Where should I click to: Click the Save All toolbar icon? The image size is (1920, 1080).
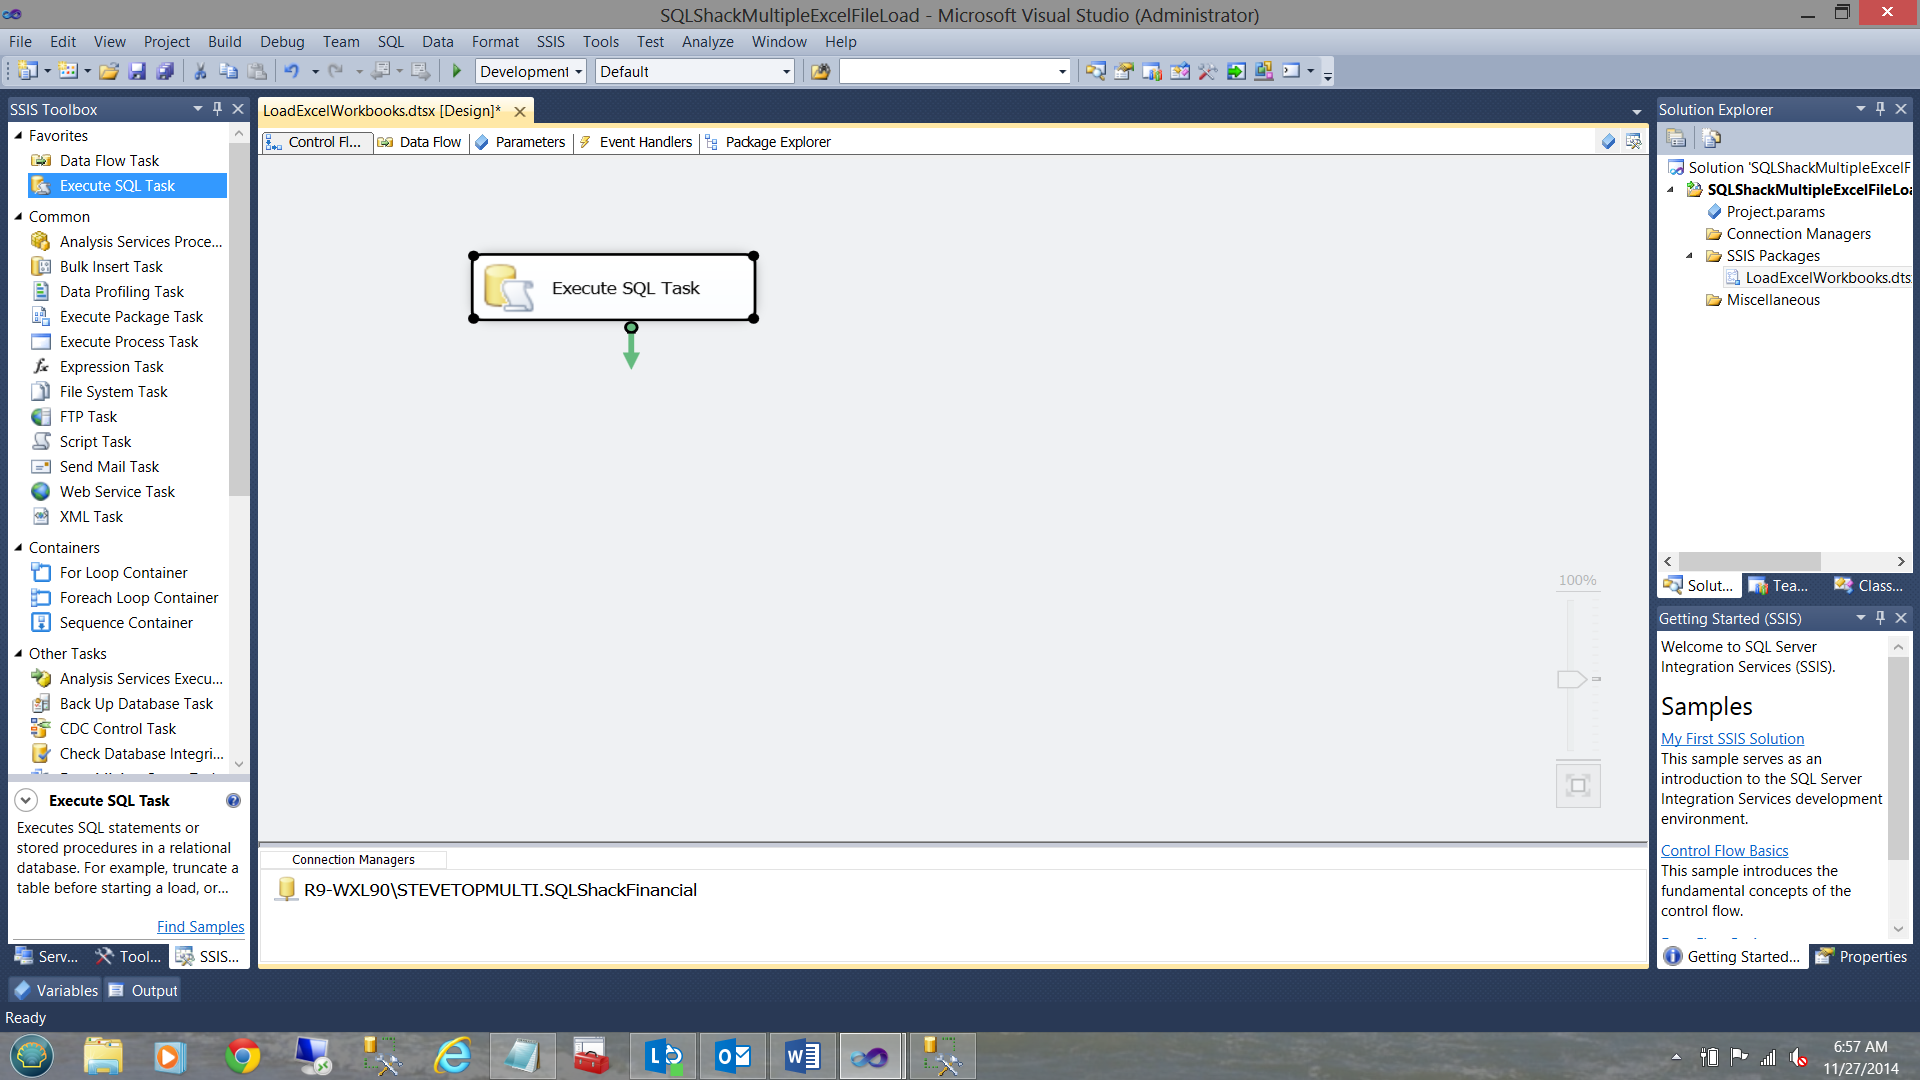pos(165,71)
